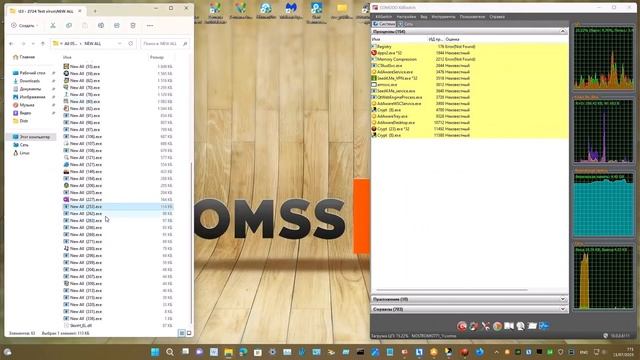Click the Copy icon in Explorer toolbar
The image size is (640, 360).
click(69, 25)
